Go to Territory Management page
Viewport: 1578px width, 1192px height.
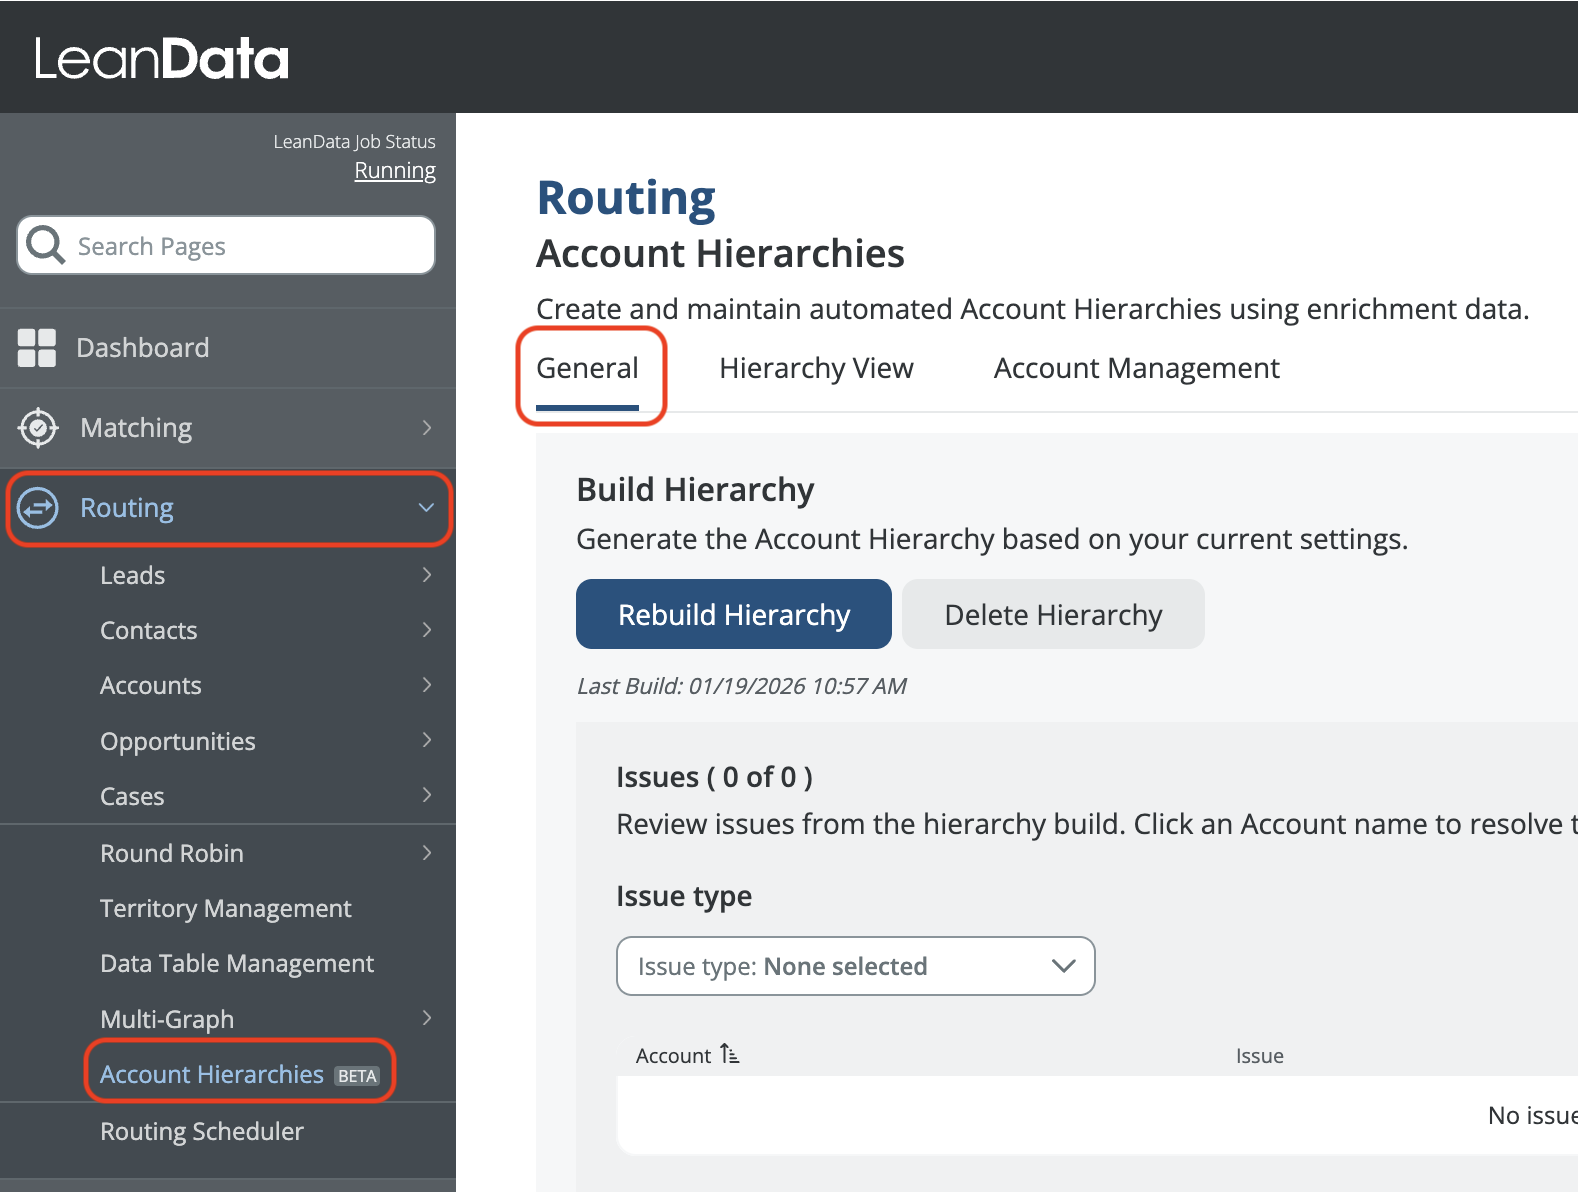(226, 908)
